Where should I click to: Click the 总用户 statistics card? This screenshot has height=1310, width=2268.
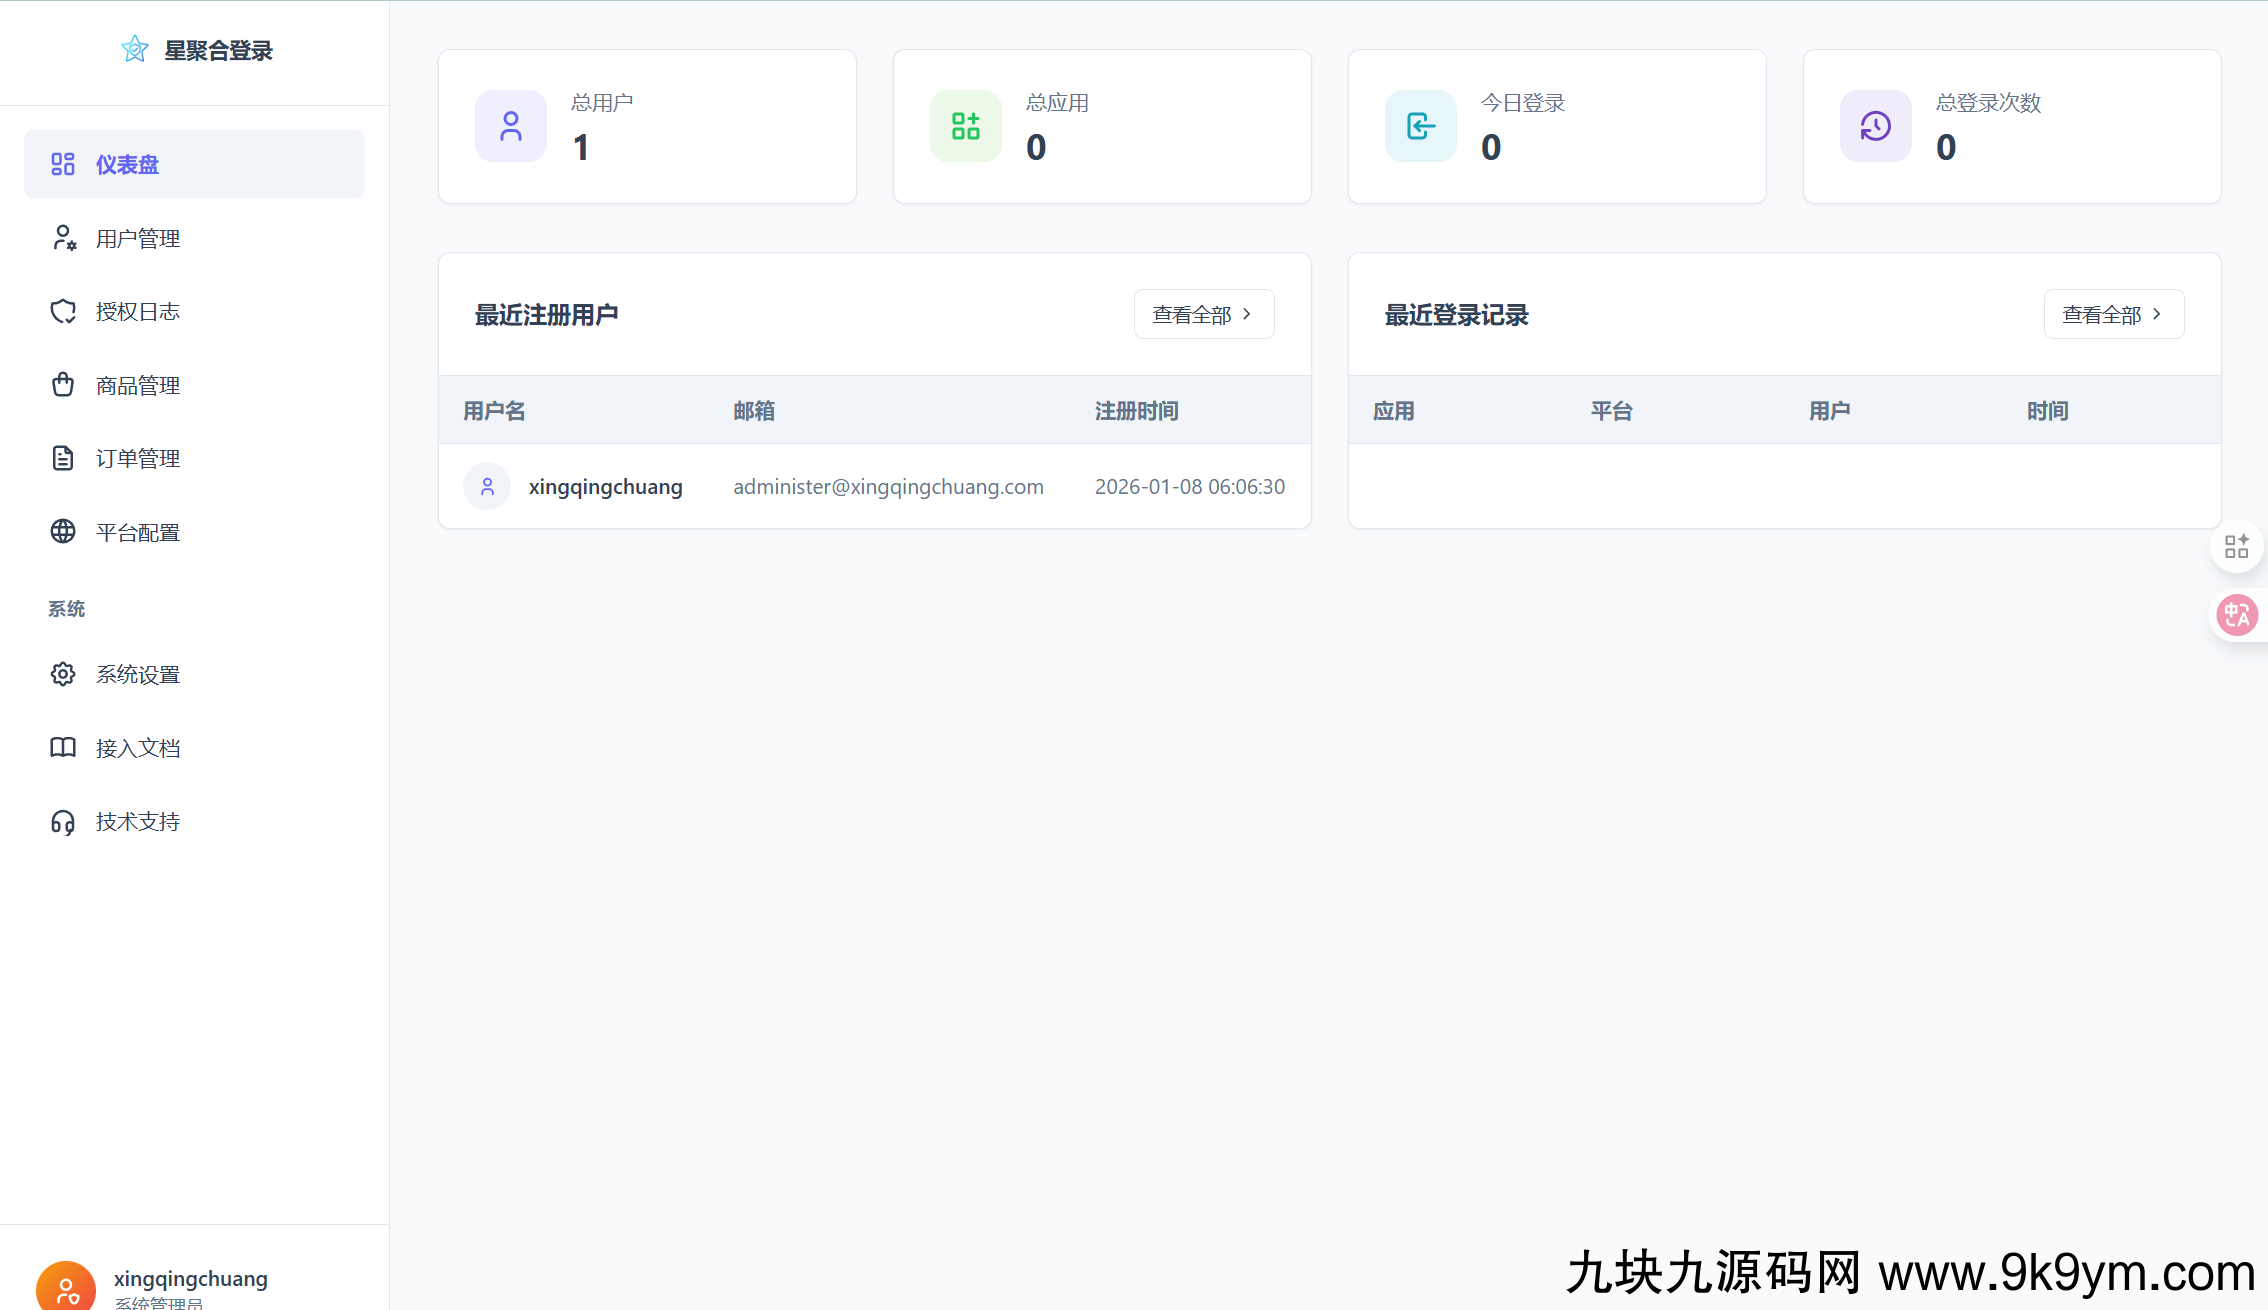pyautogui.click(x=647, y=126)
